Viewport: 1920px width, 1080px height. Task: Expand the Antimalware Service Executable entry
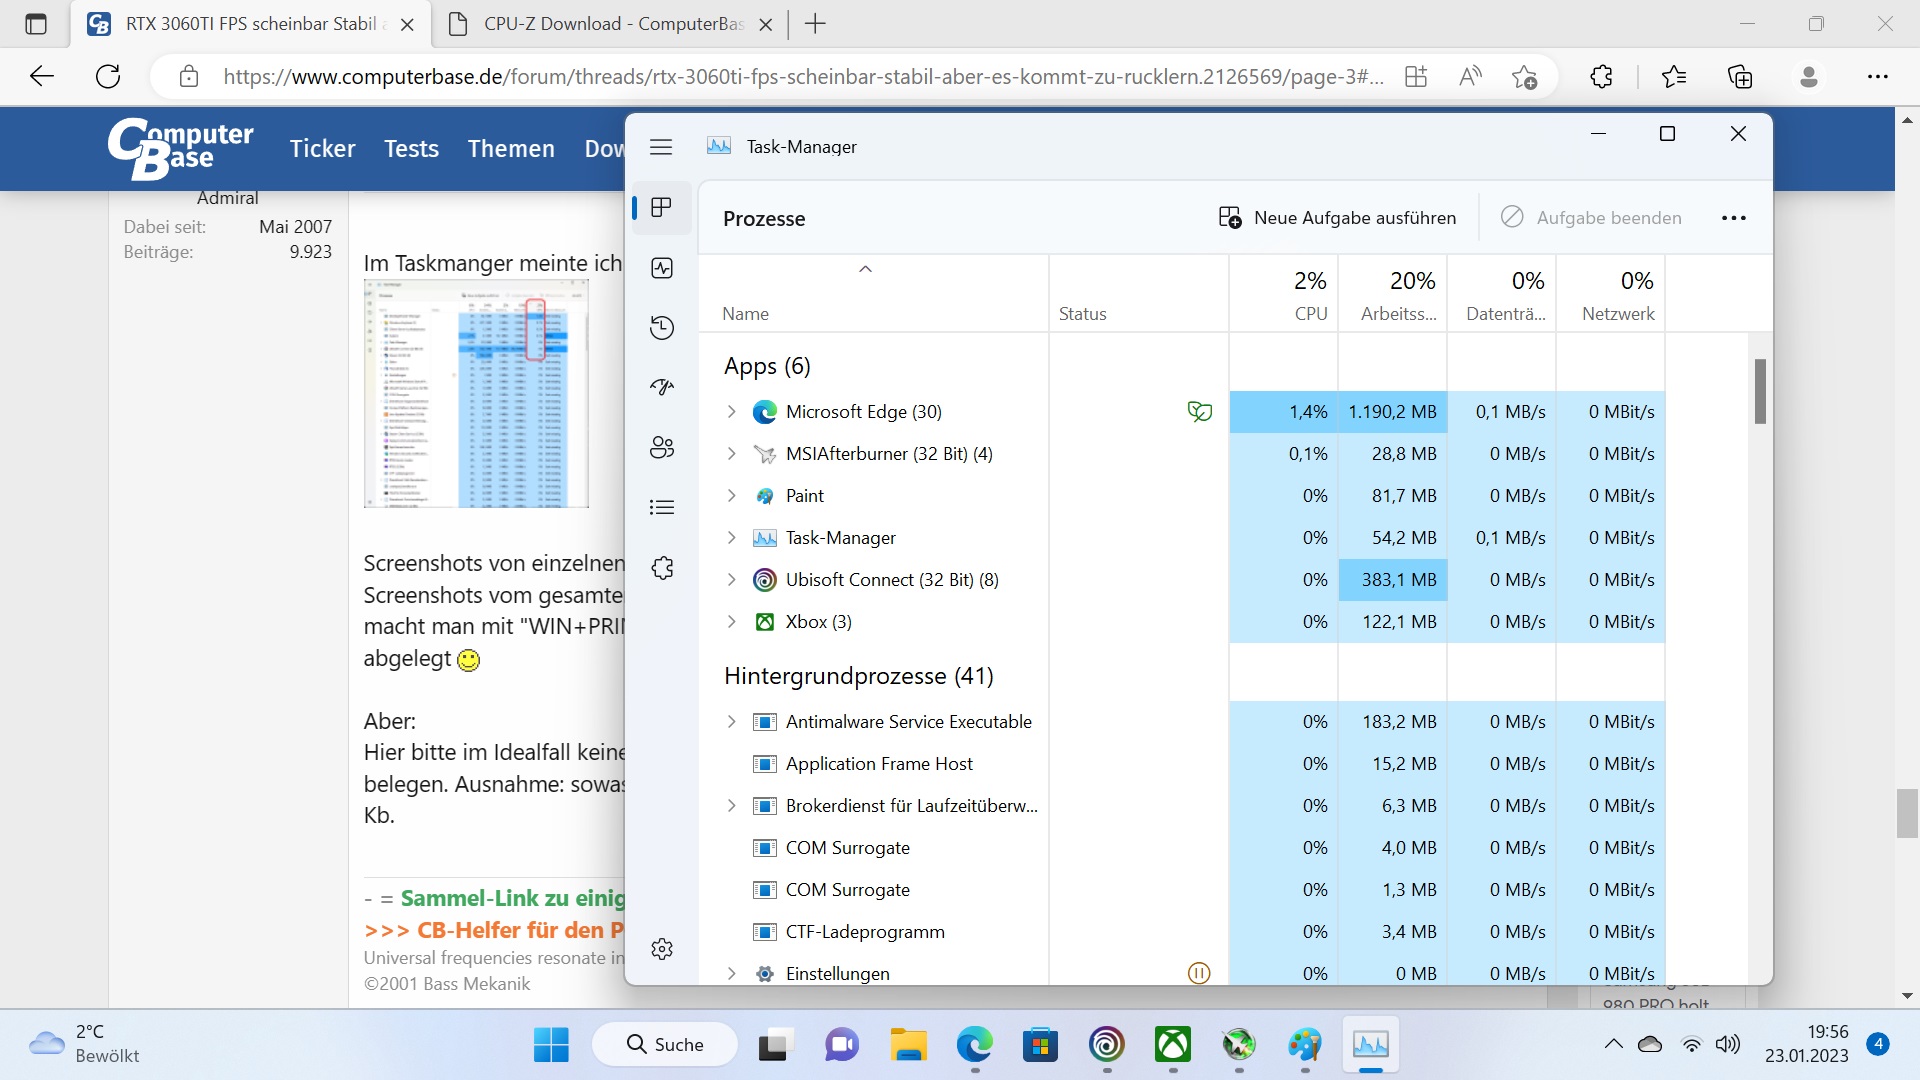tap(731, 722)
